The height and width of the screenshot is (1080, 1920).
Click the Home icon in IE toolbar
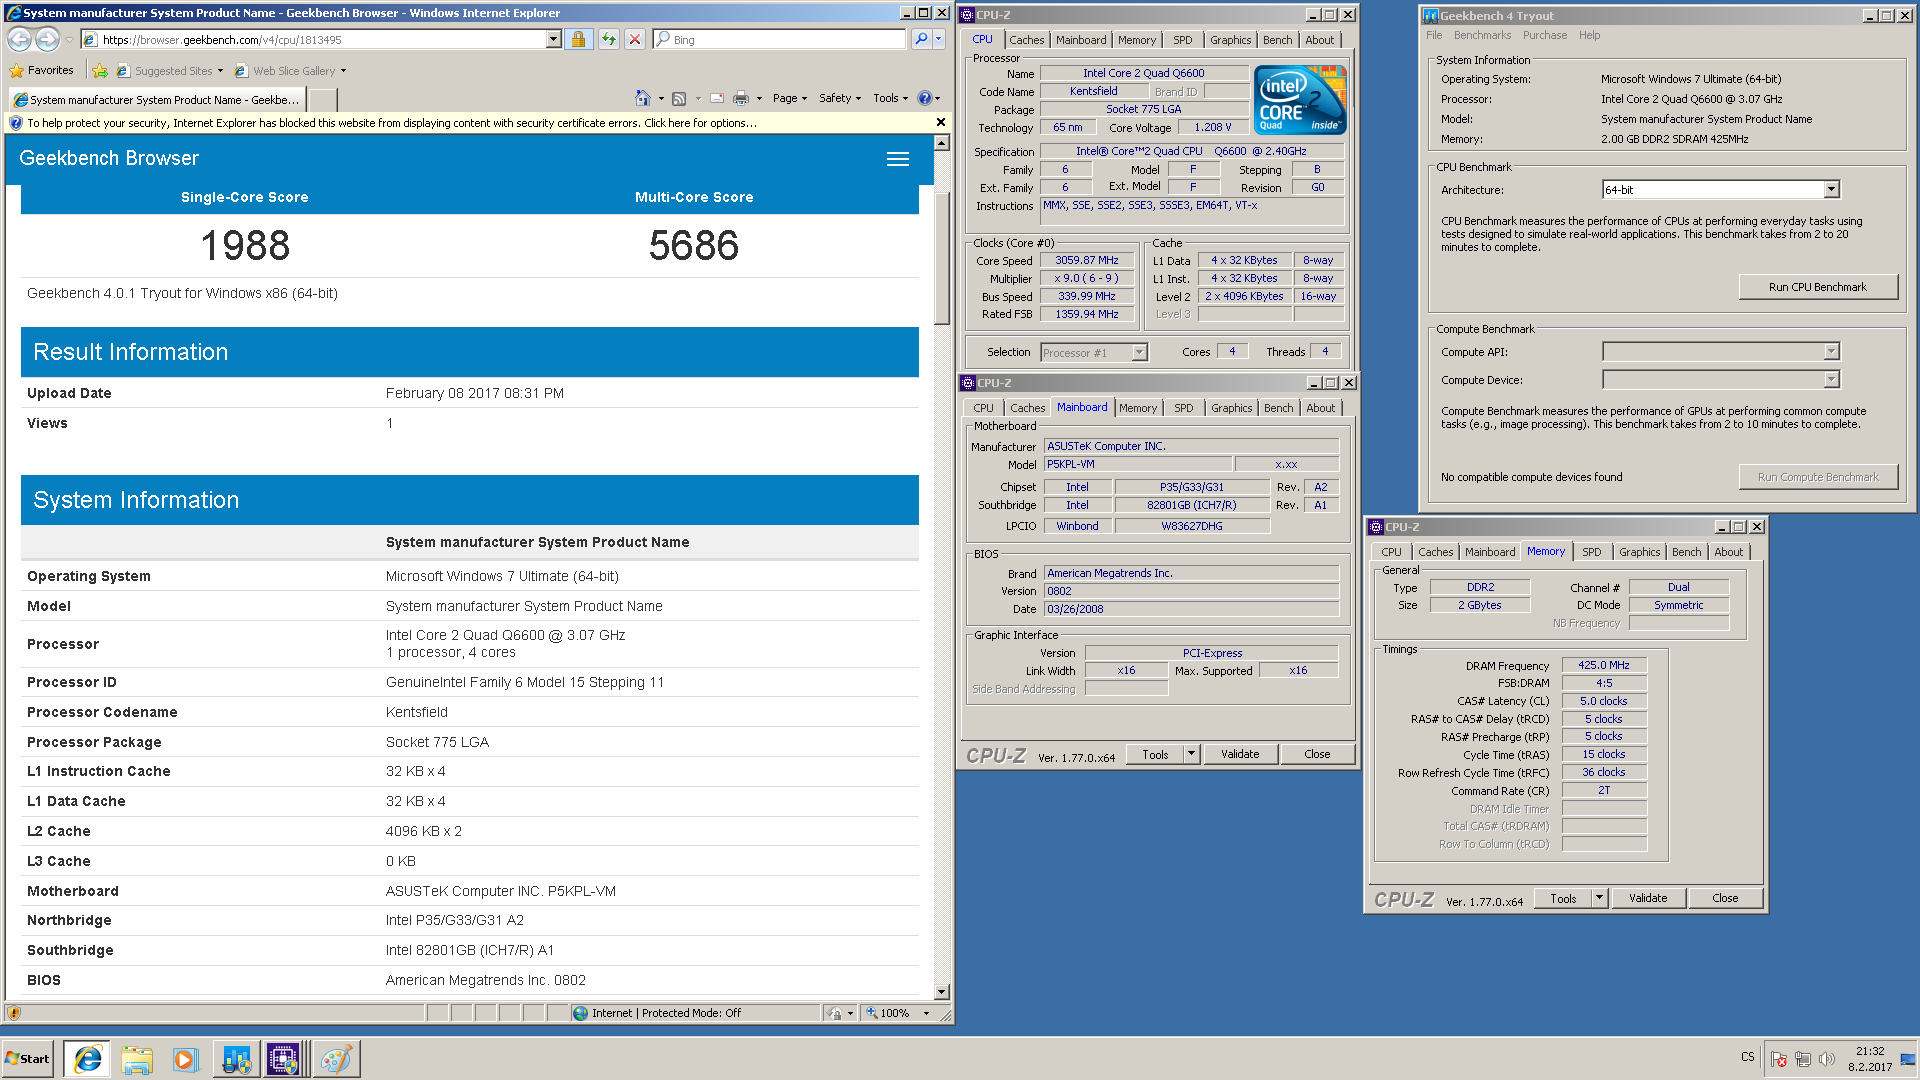643,98
